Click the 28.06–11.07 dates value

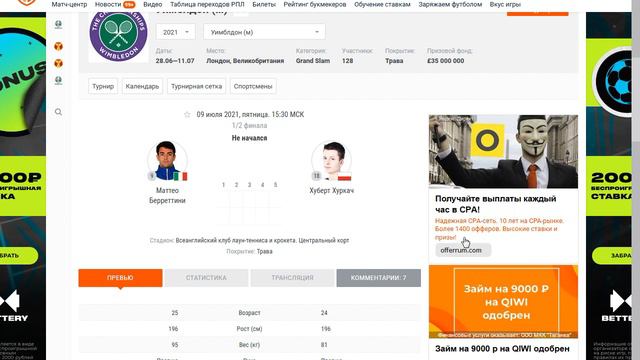[175, 61]
